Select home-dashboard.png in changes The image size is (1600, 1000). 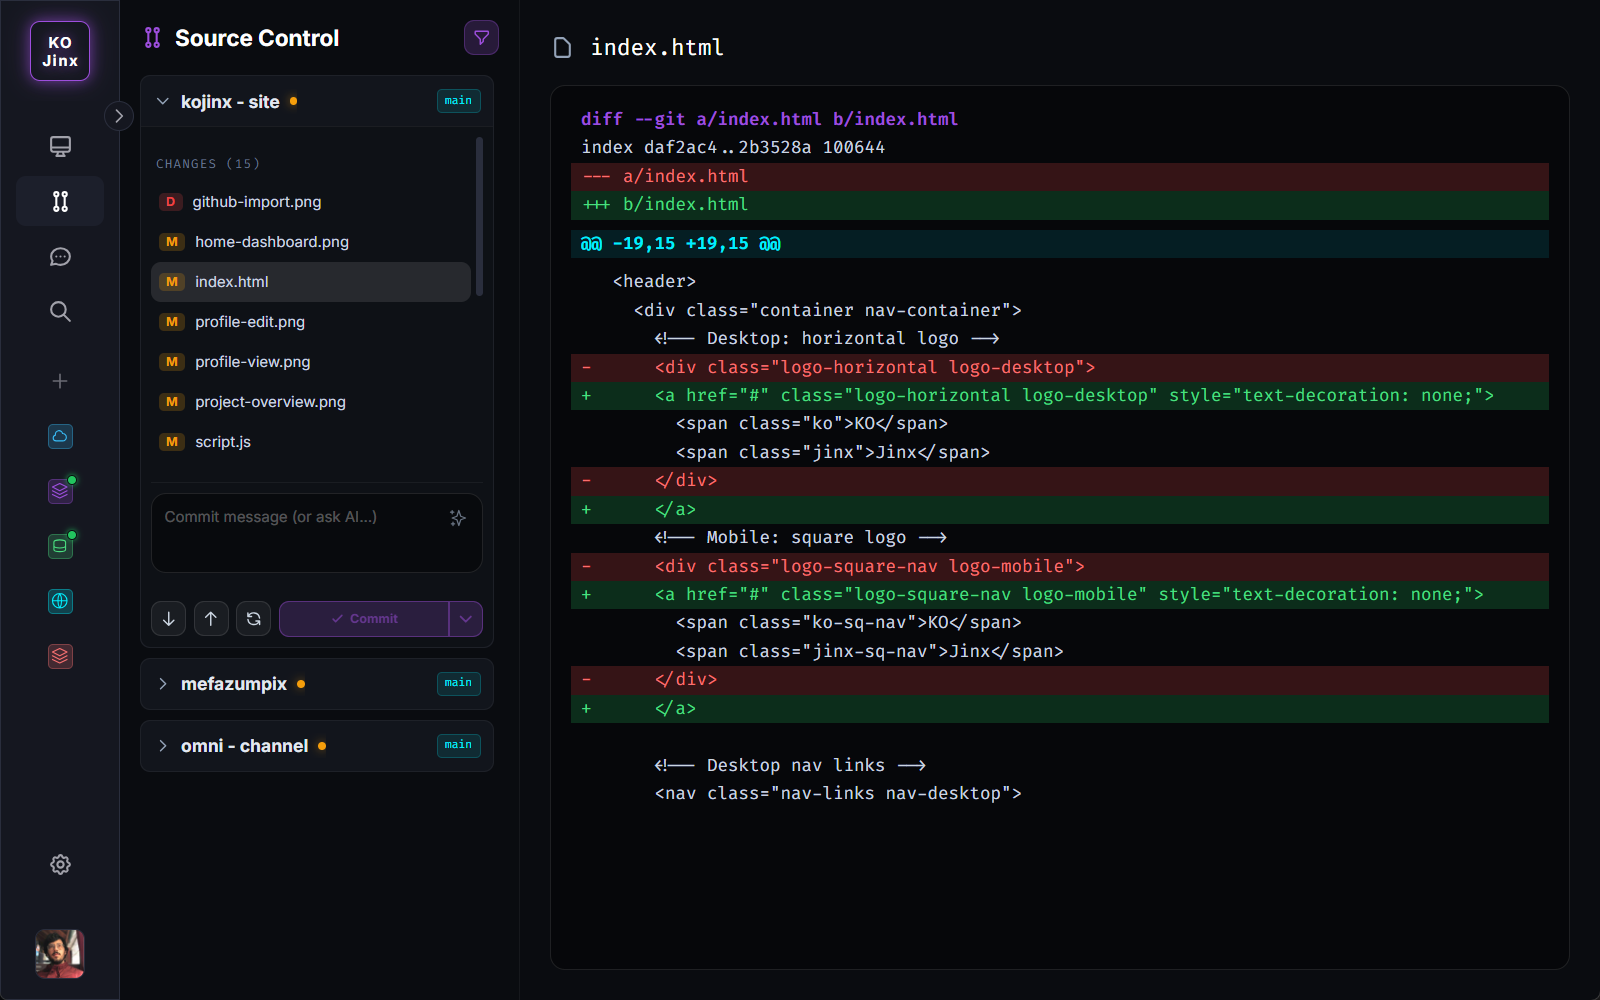[x=311, y=242]
